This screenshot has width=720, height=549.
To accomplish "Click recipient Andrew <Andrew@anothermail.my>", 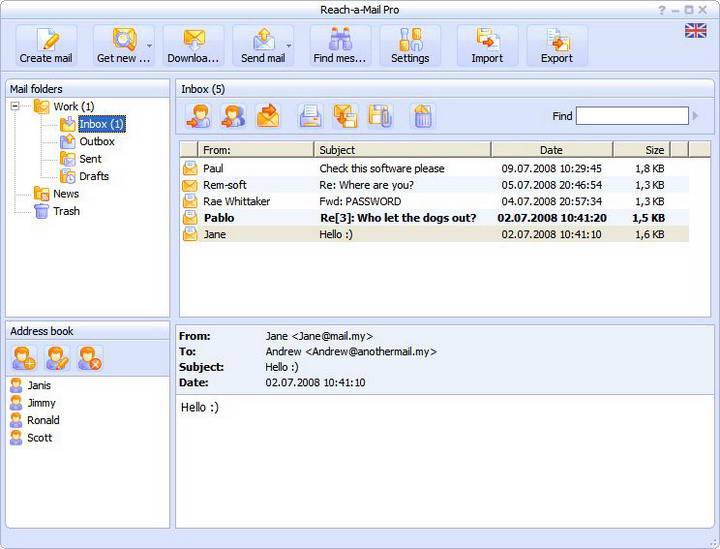I will (351, 352).
